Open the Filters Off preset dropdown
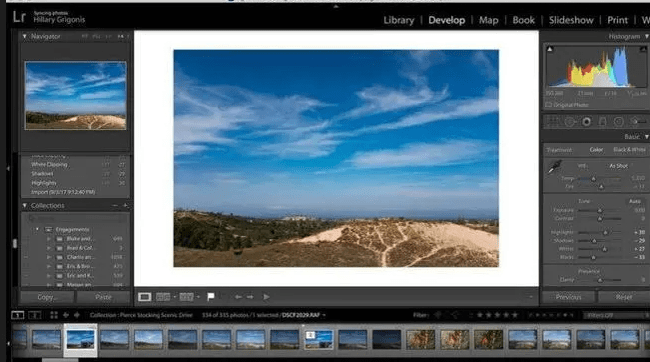The image size is (650, 362). (x=616, y=316)
